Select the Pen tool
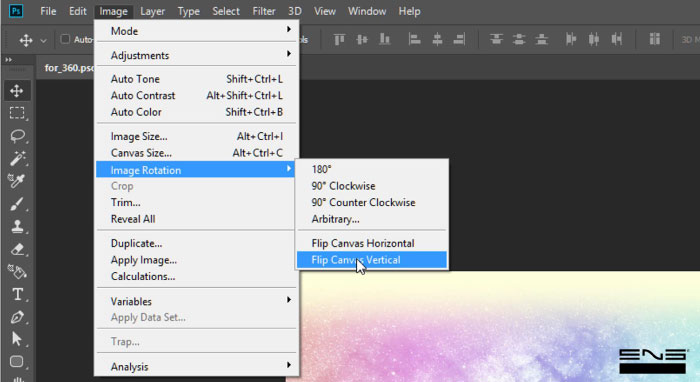 click(x=17, y=317)
